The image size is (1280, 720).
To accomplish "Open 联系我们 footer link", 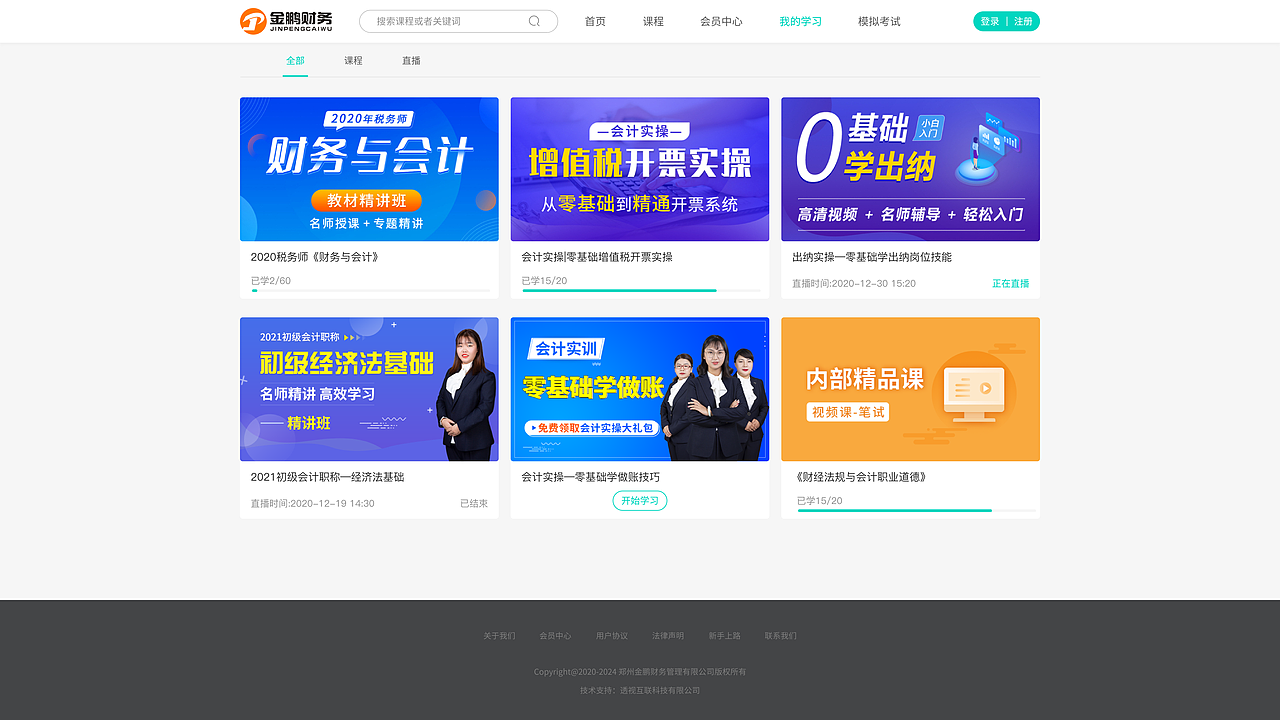I will [781, 635].
